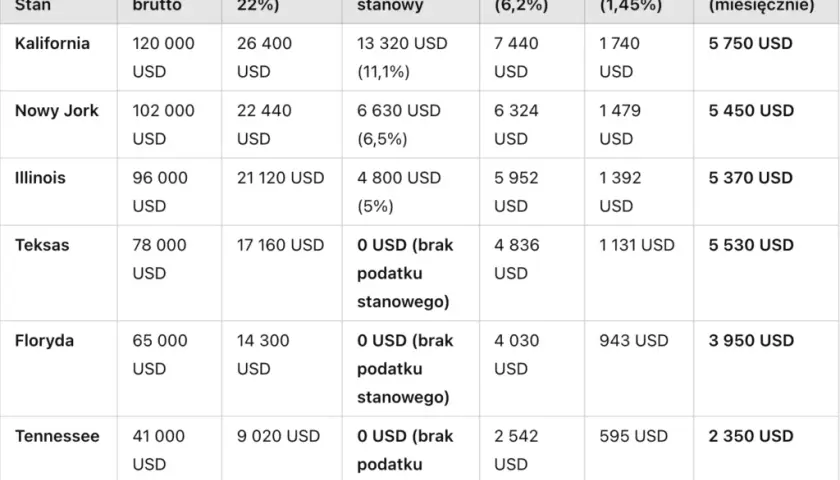The height and width of the screenshot is (480, 840).
Task: Click the 'stanowy' column header
Action: pos(390,6)
